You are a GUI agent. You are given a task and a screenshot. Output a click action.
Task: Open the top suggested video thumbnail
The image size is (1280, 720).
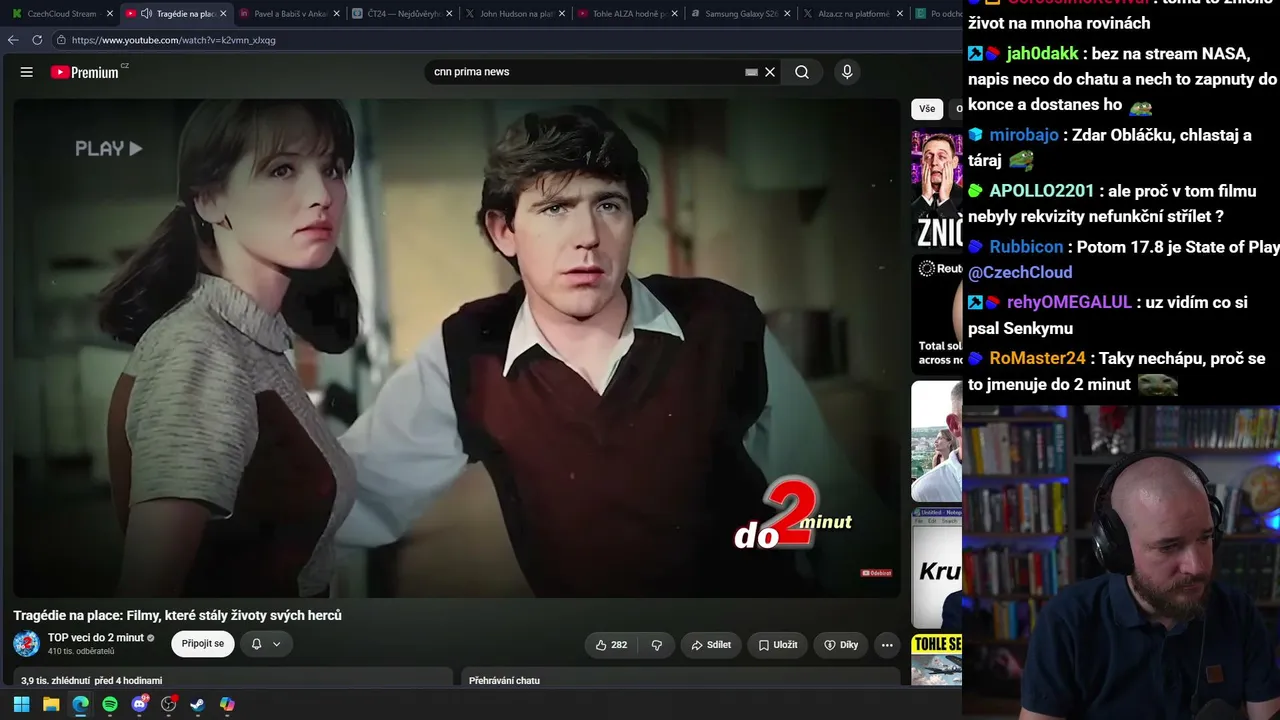[x=937, y=190]
